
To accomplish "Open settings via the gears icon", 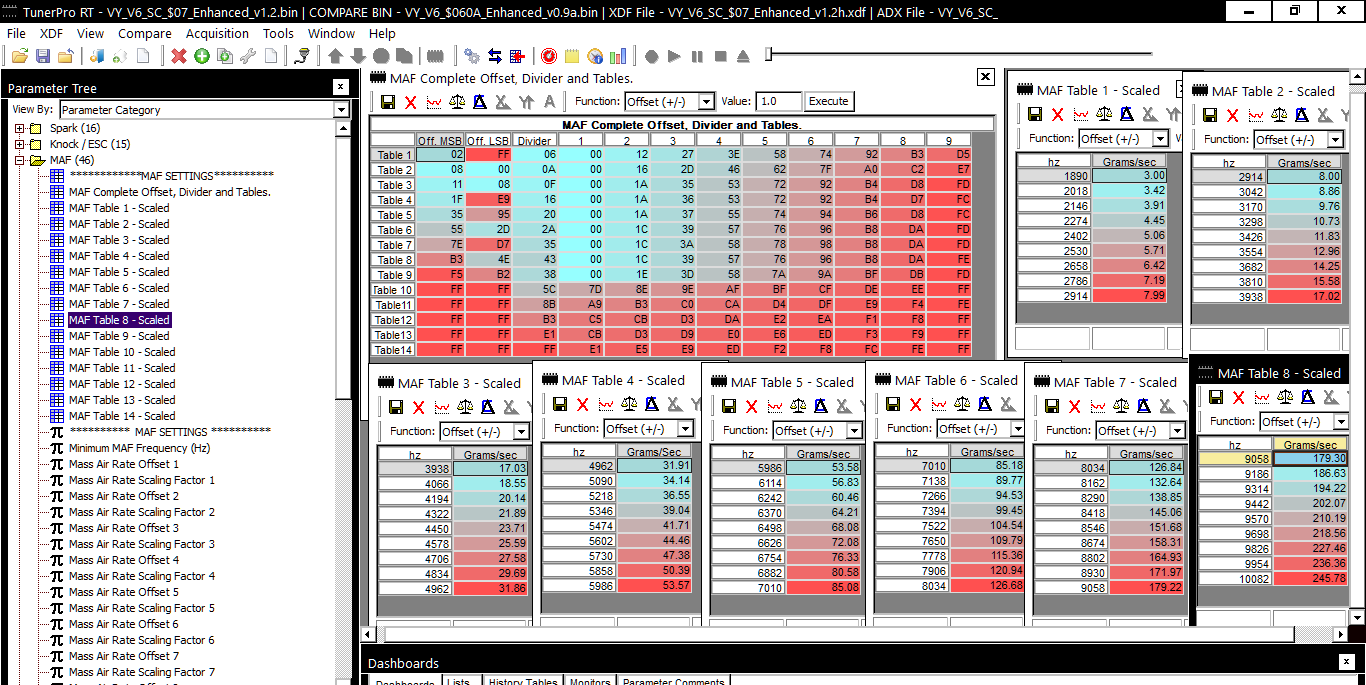I will point(471,56).
